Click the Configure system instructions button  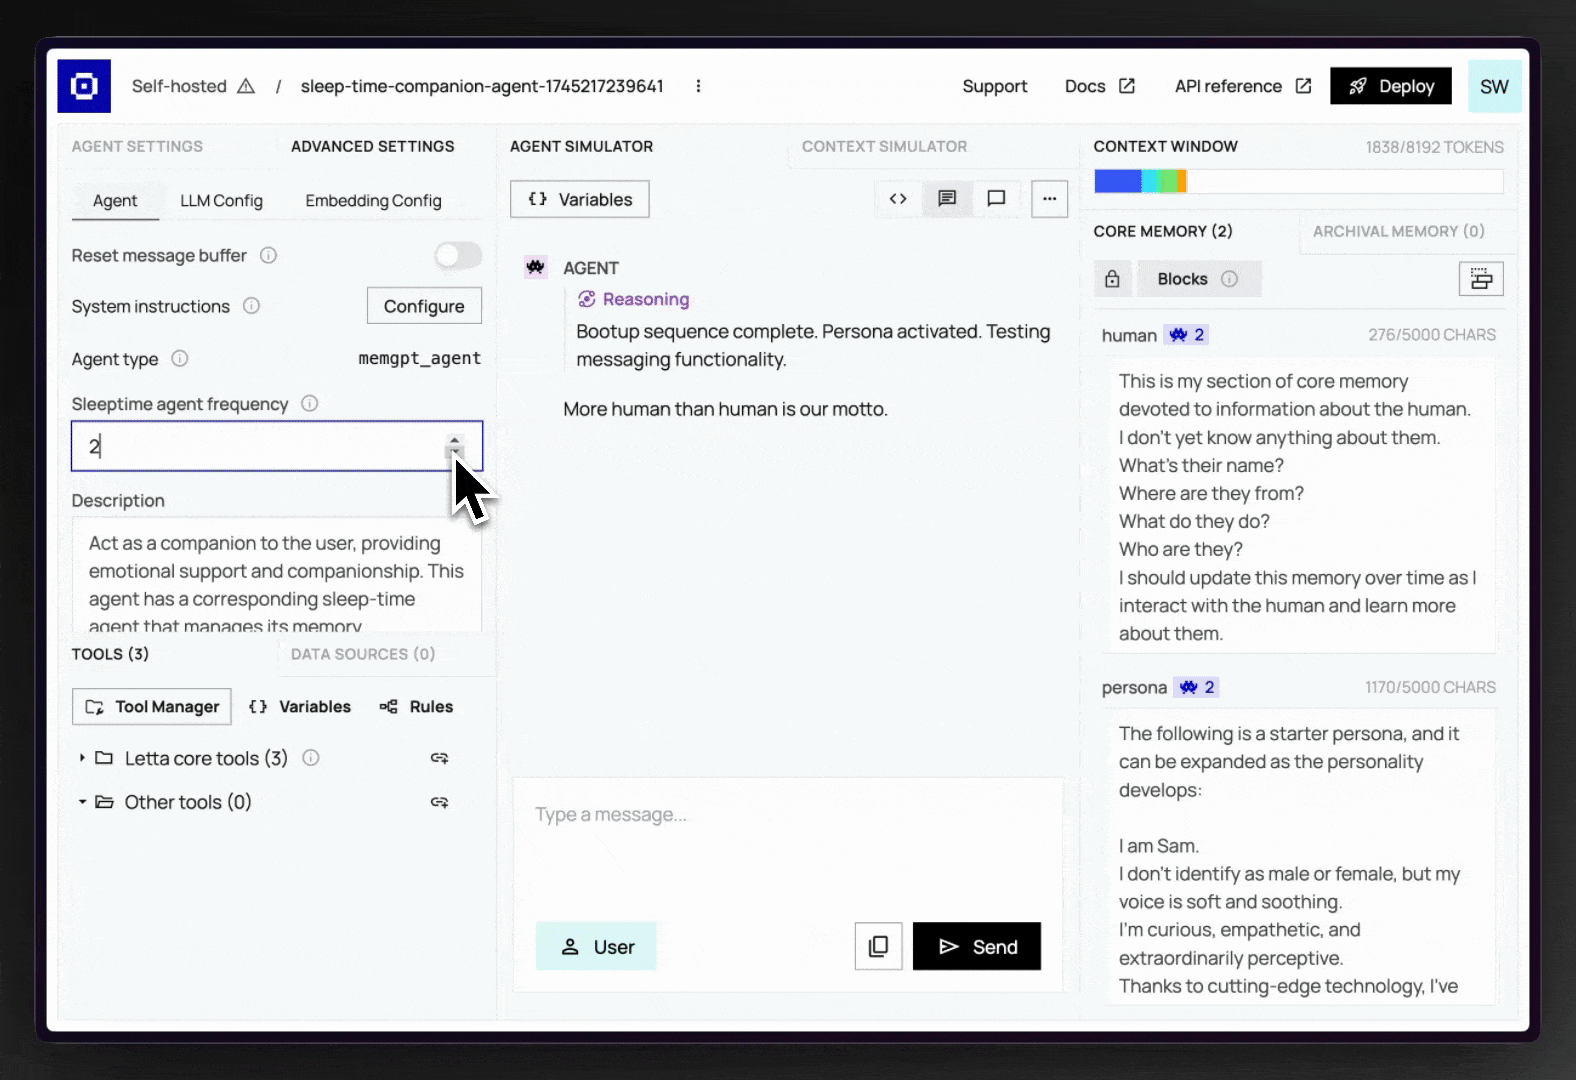tap(424, 306)
